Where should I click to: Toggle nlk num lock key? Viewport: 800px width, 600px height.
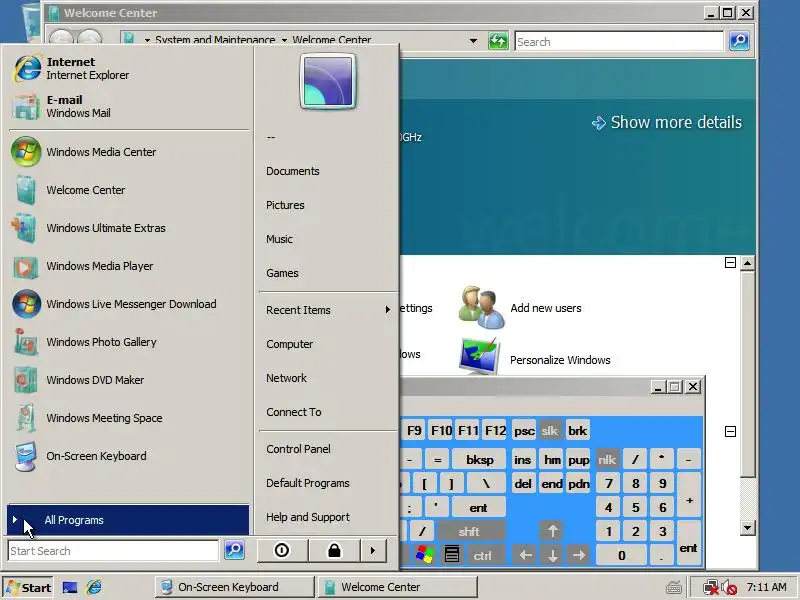(x=607, y=460)
